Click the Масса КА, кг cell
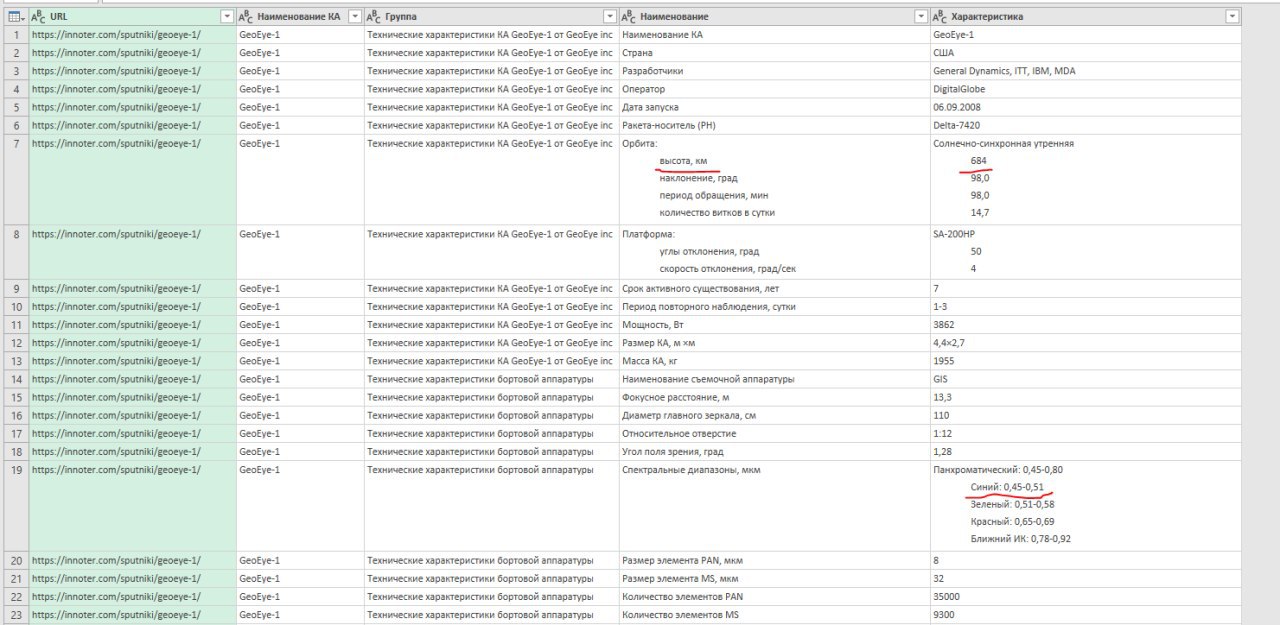The width and height of the screenshot is (1280, 625). coord(773,360)
